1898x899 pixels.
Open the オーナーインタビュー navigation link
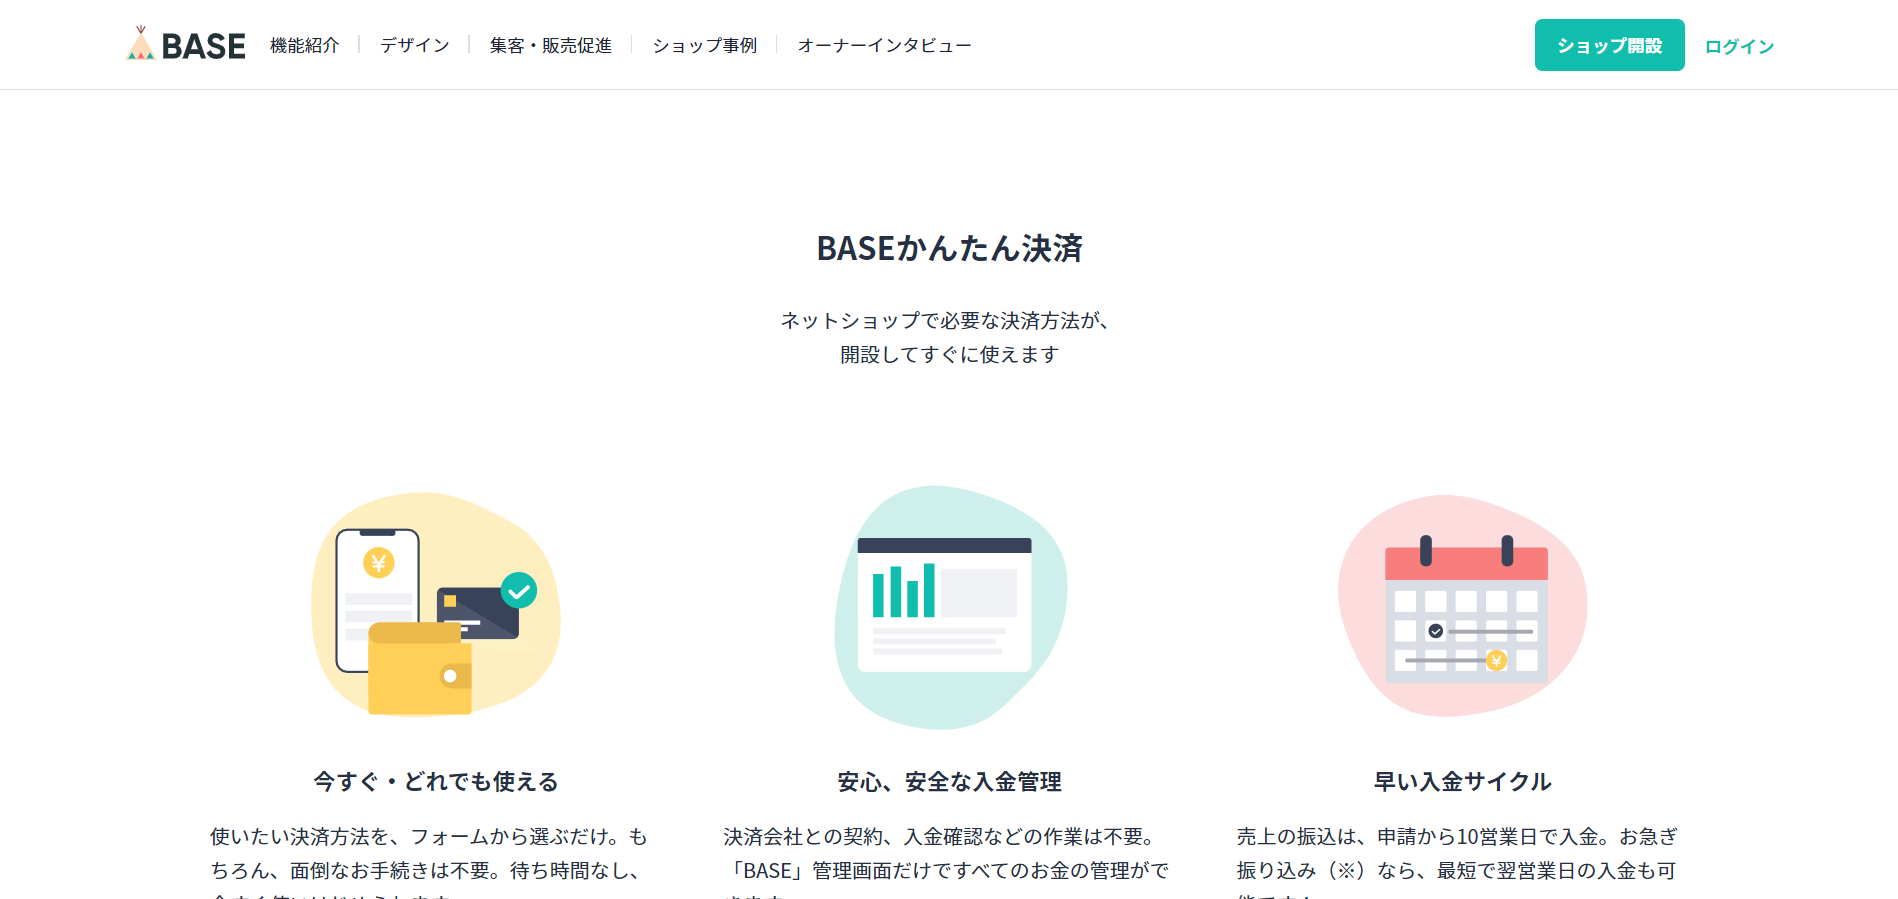(884, 46)
